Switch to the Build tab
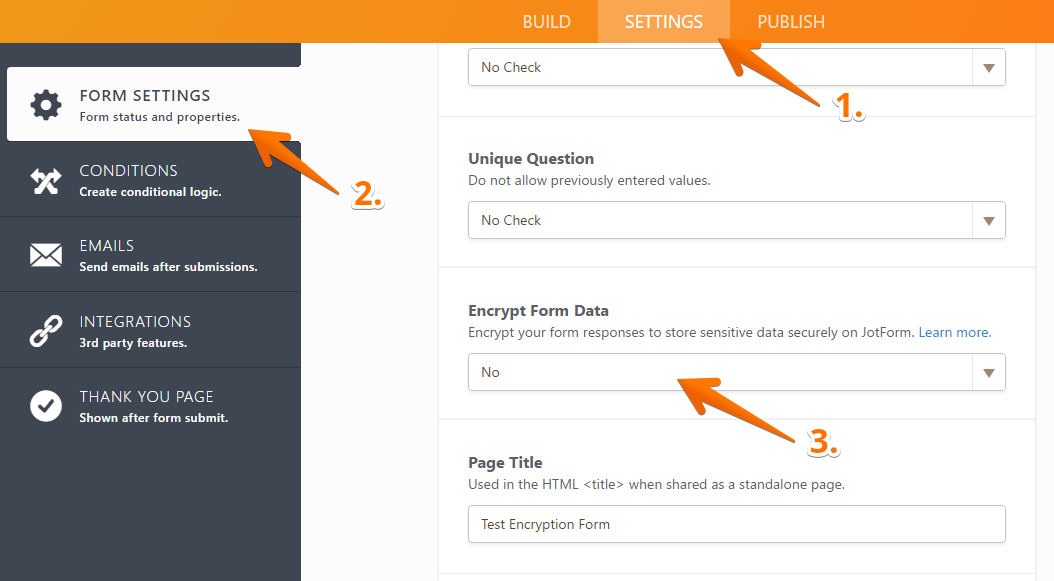The width and height of the screenshot is (1054, 581). 546,22
